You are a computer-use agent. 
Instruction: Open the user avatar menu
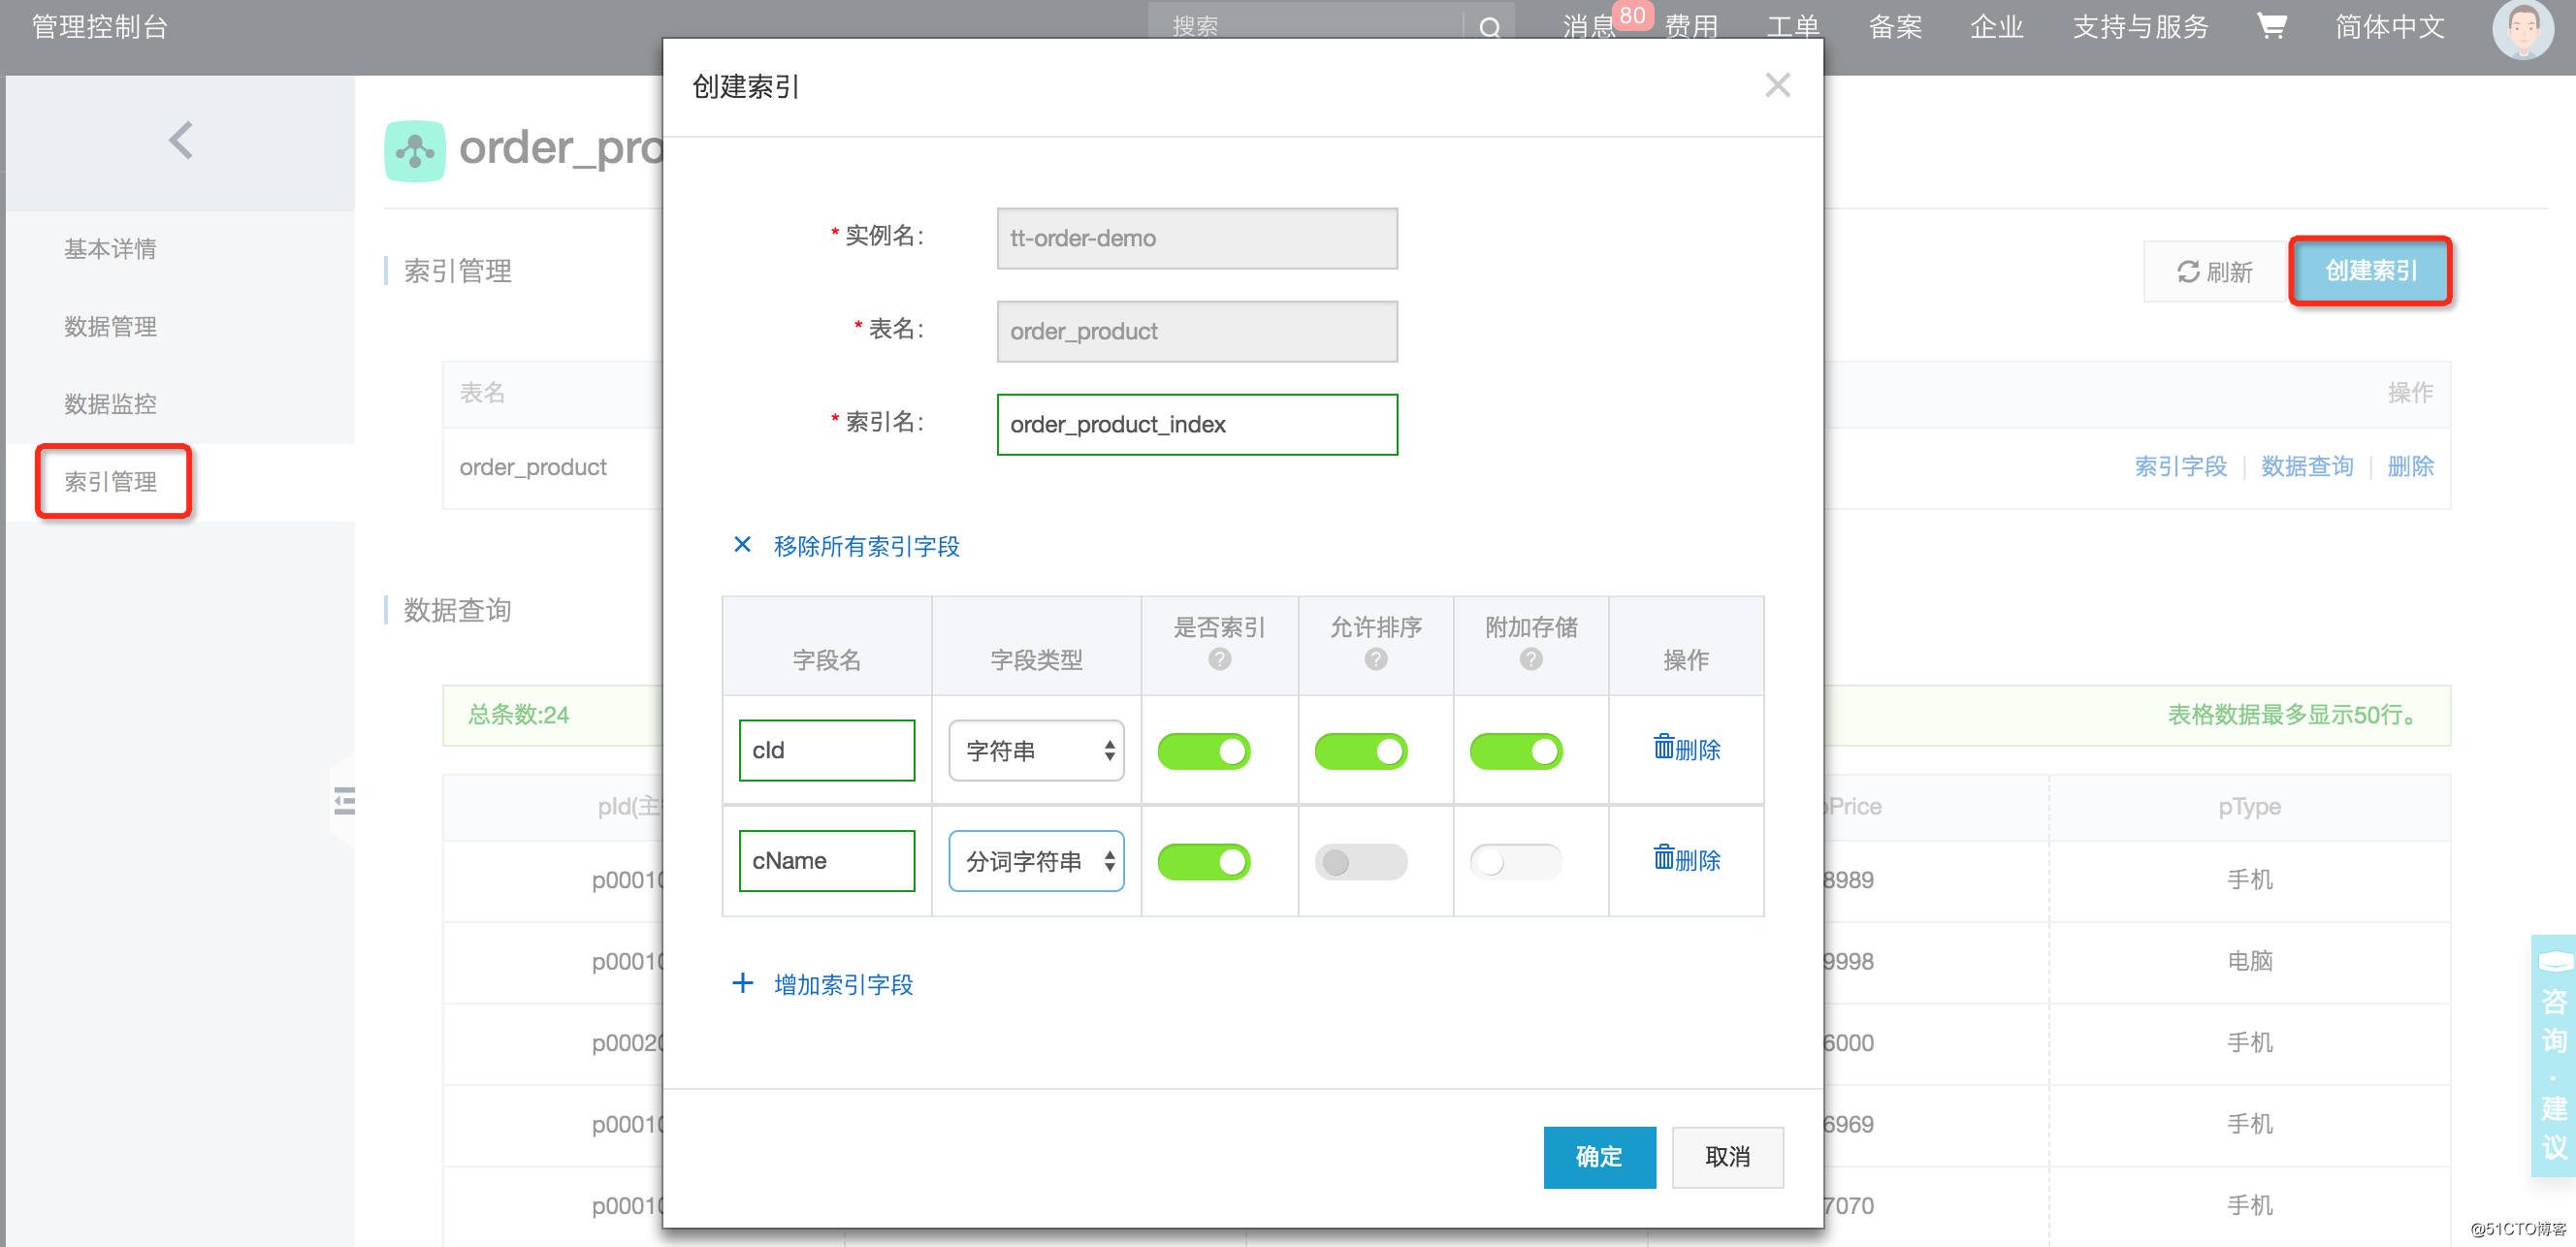2522,29
